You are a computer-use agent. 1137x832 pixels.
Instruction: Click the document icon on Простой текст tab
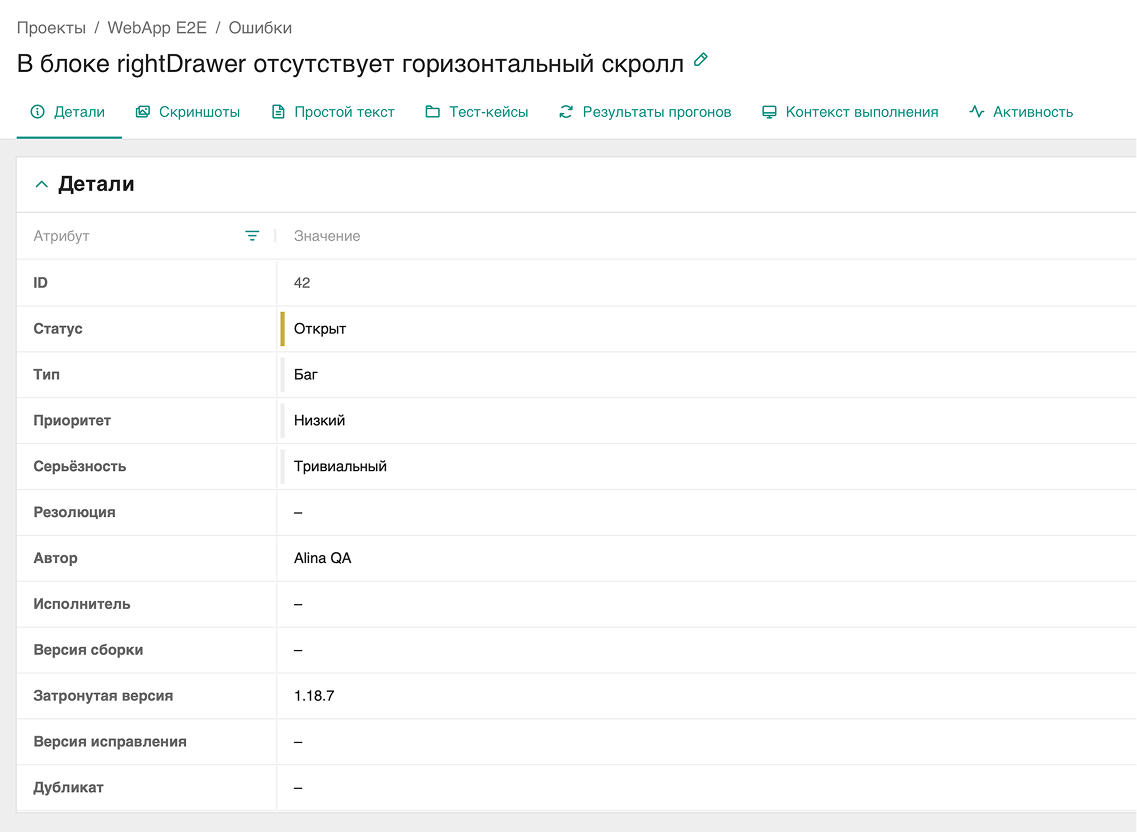click(278, 112)
